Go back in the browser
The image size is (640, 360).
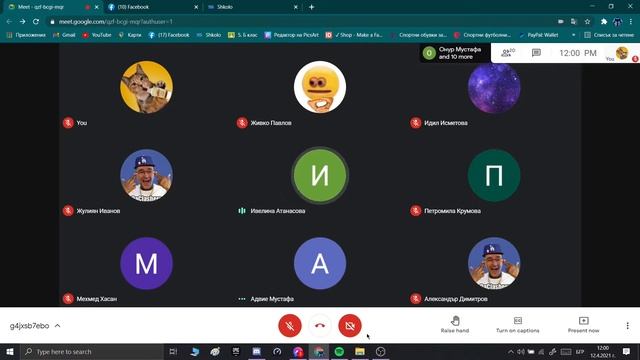coord(9,22)
